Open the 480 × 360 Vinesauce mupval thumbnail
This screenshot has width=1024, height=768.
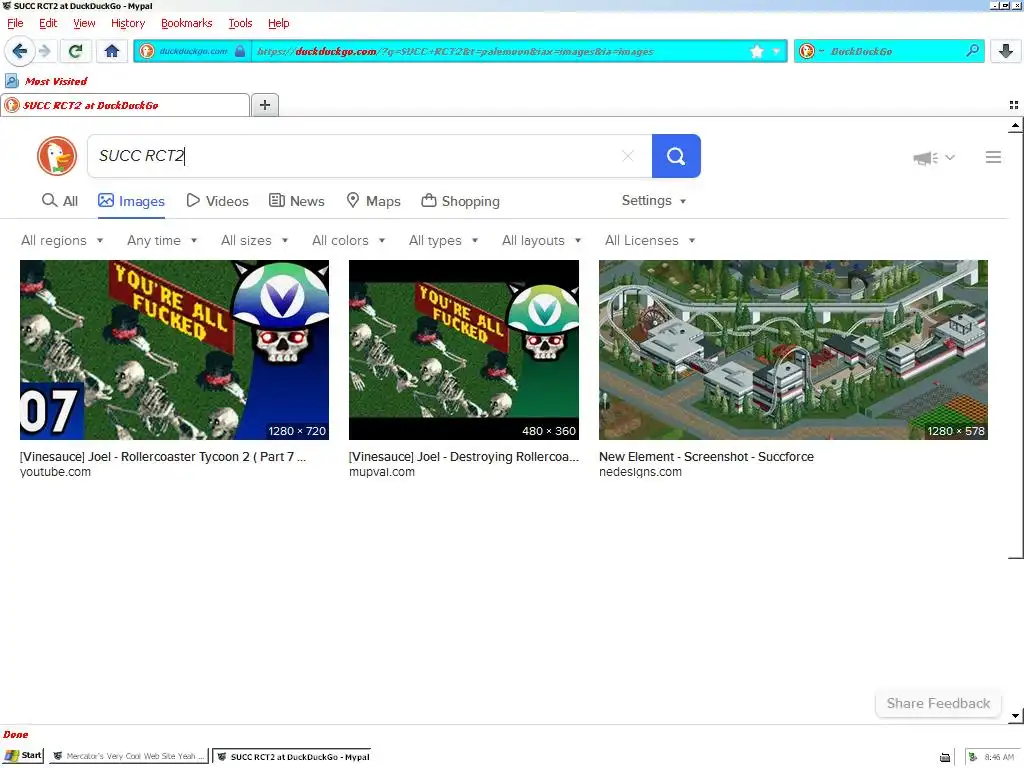(x=464, y=350)
